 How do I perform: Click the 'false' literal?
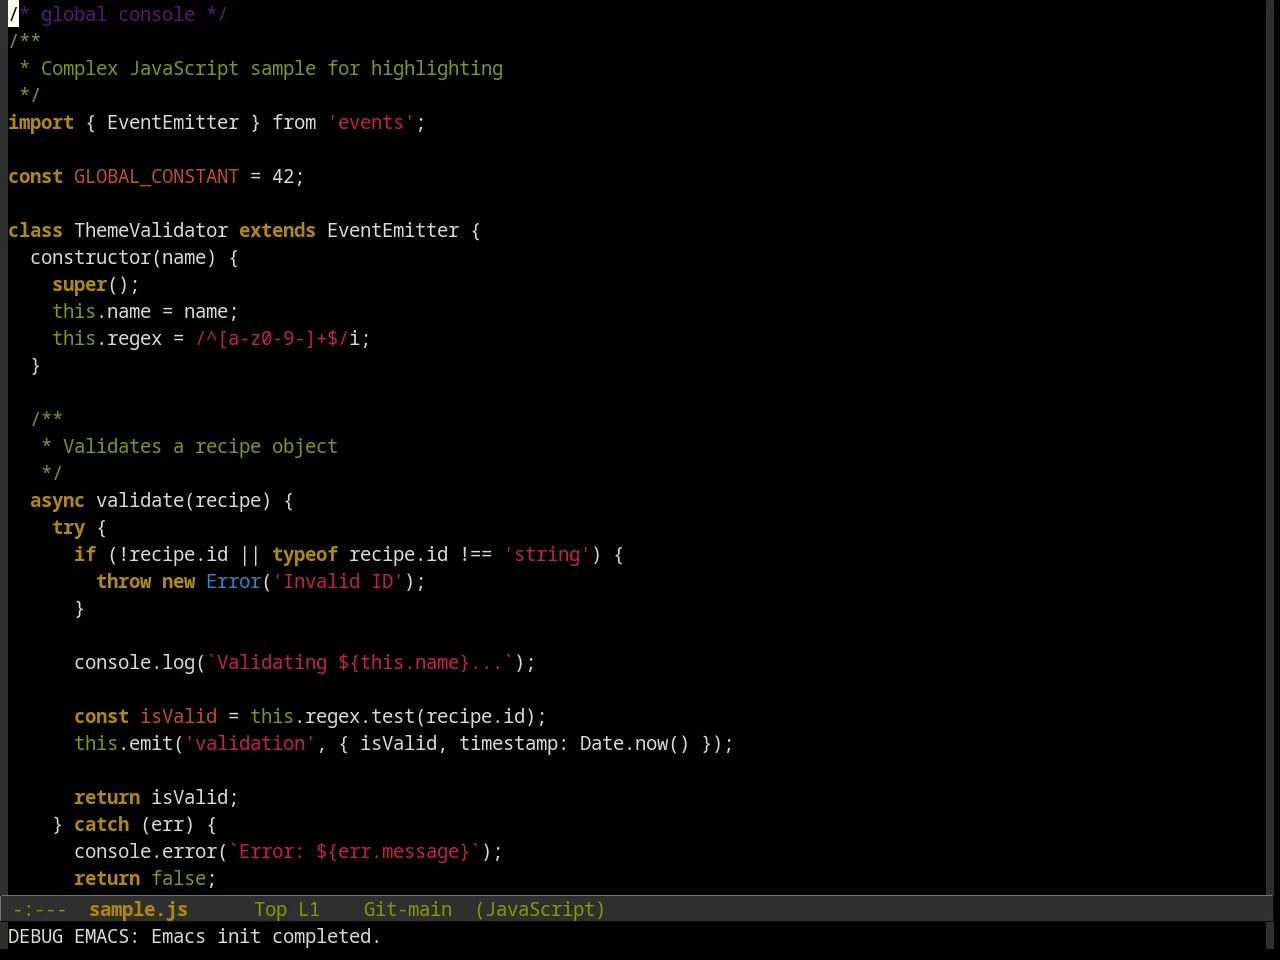[178, 878]
